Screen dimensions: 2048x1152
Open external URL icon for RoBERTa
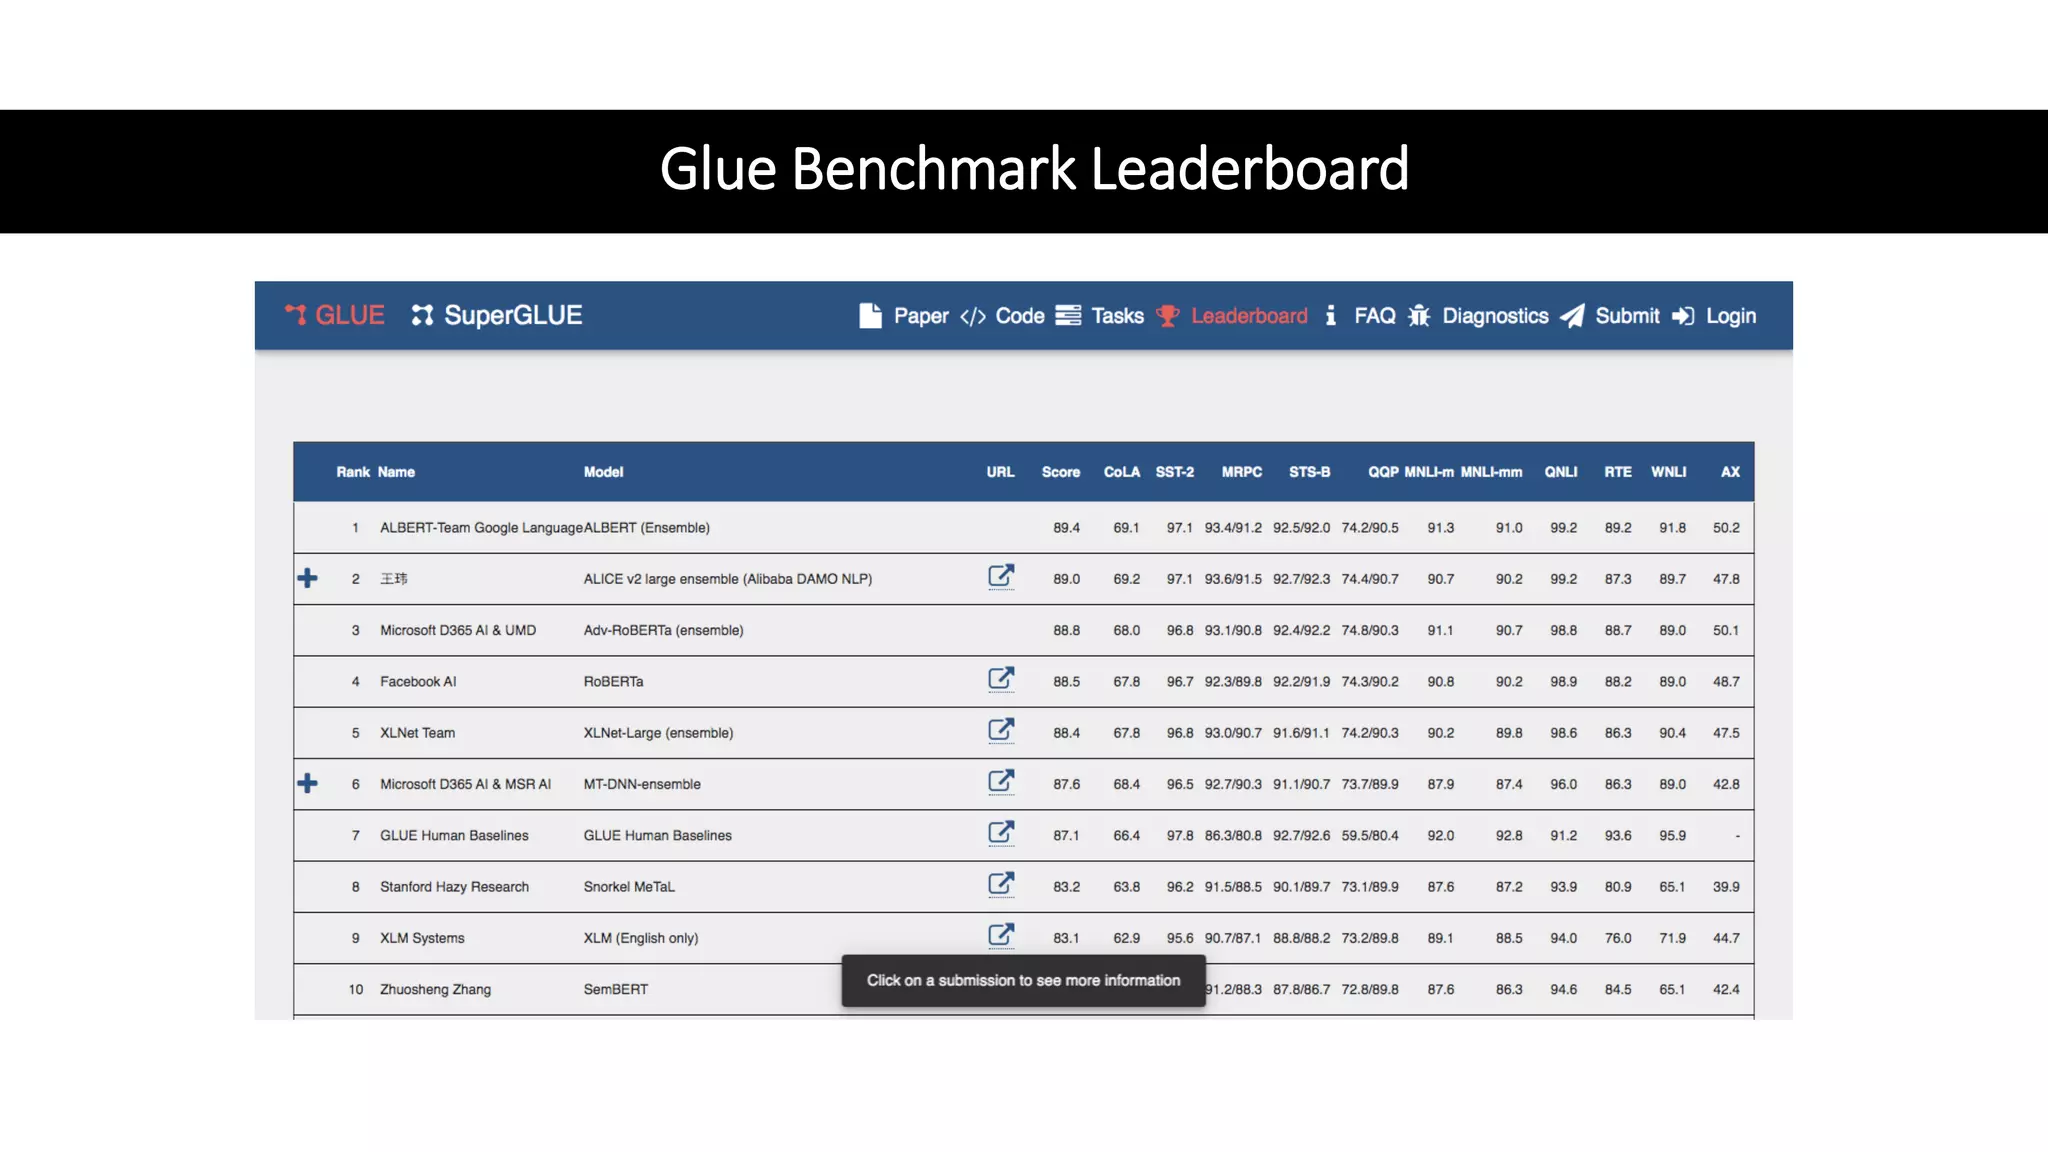pyautogui.click(x=1001, y=679)
